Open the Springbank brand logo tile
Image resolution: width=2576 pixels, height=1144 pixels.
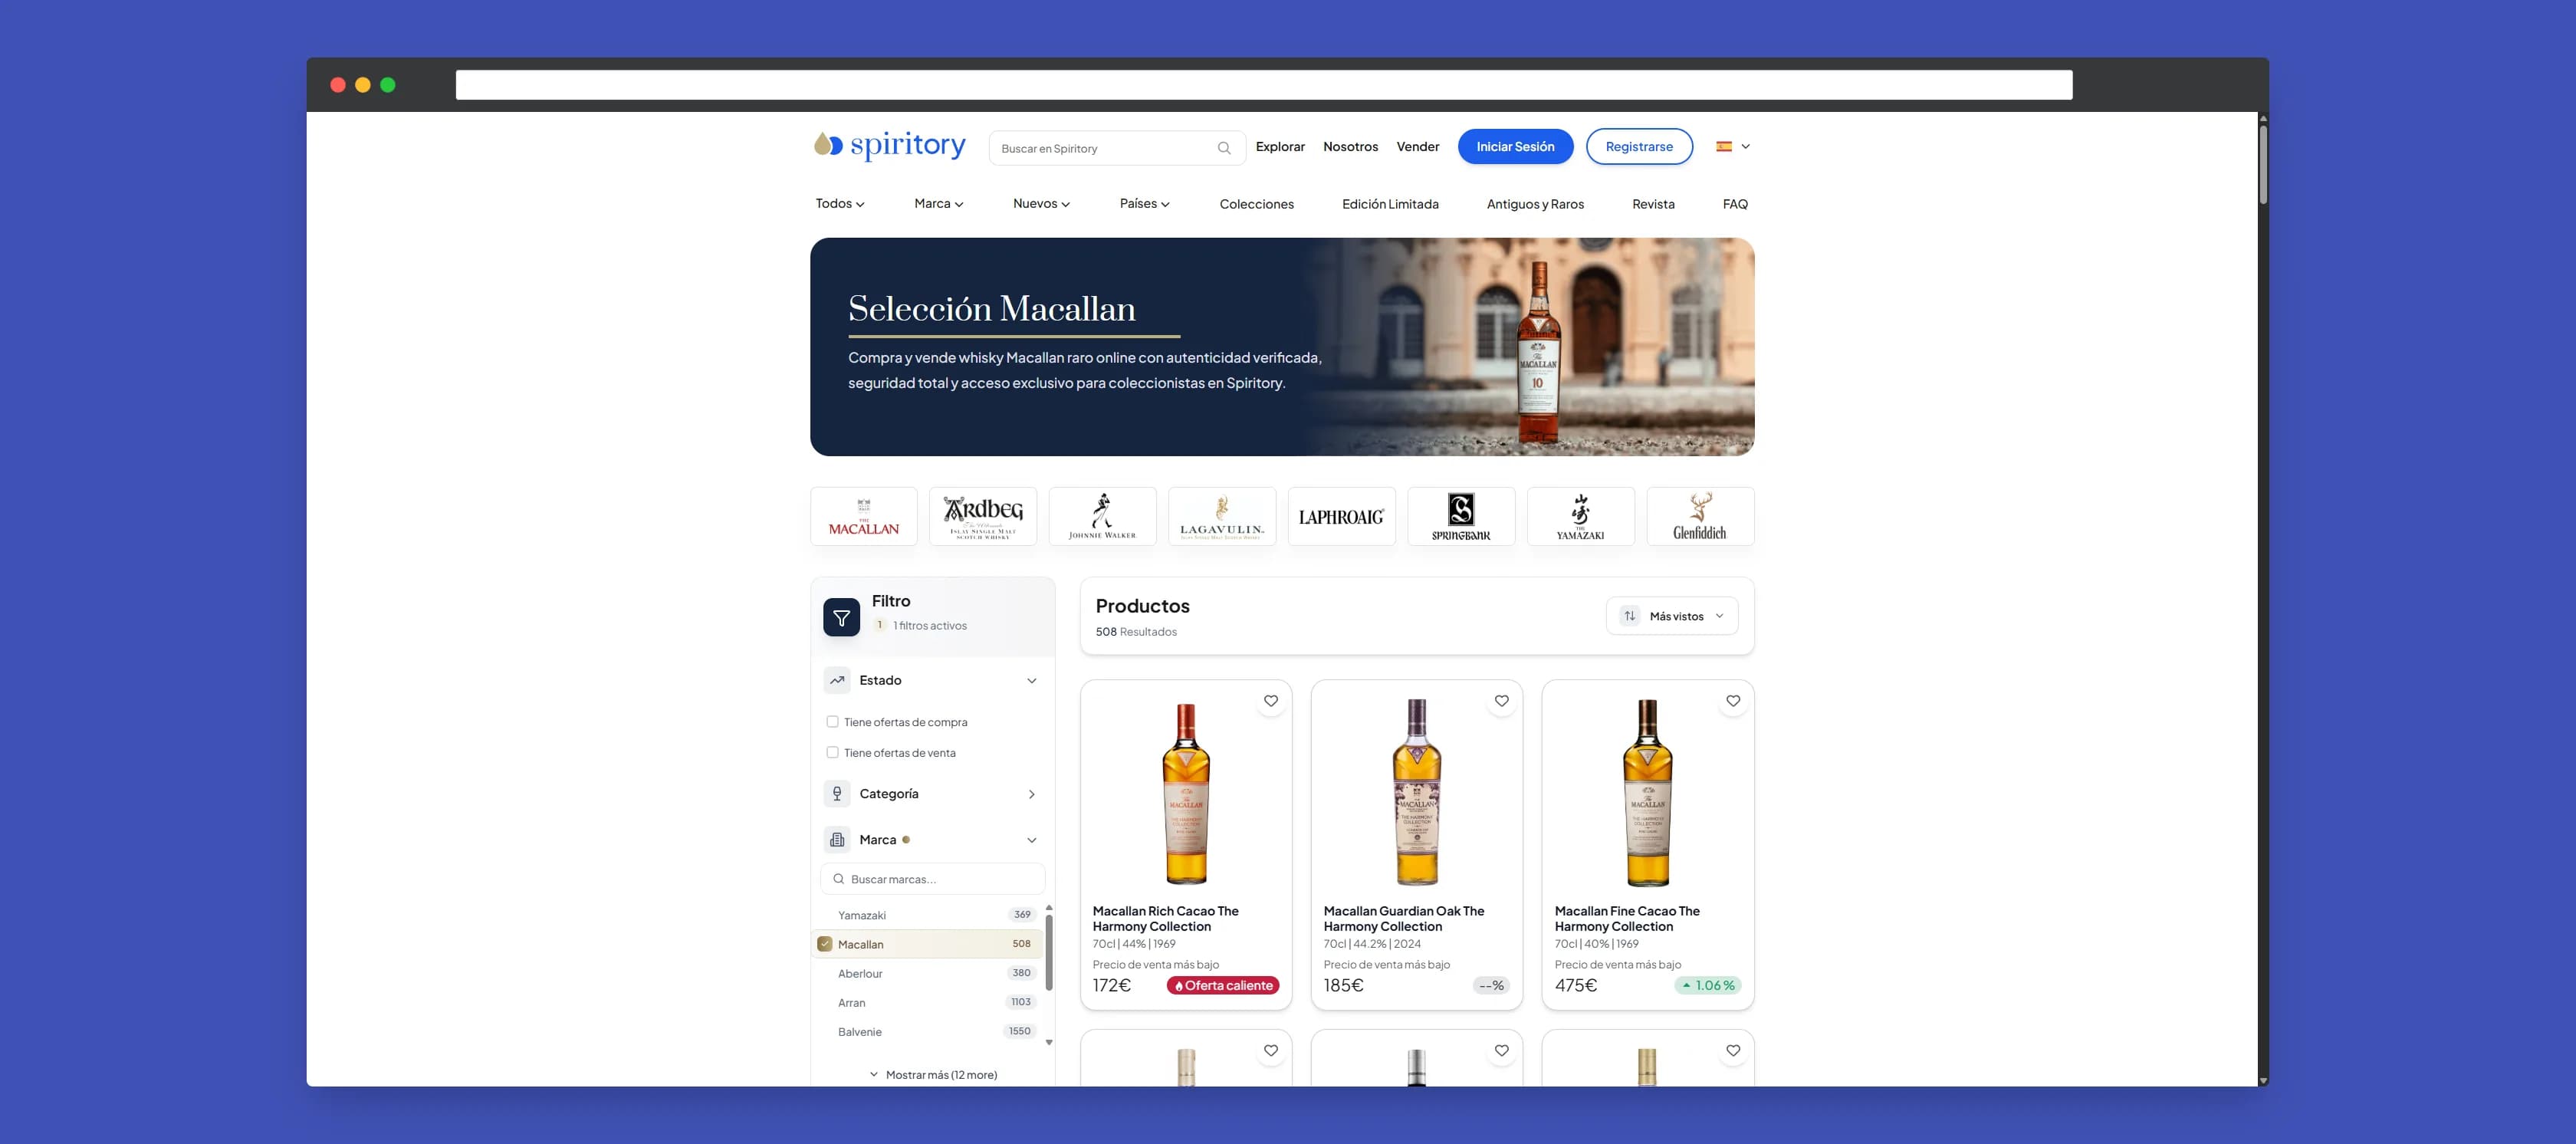pos(1461,516)
